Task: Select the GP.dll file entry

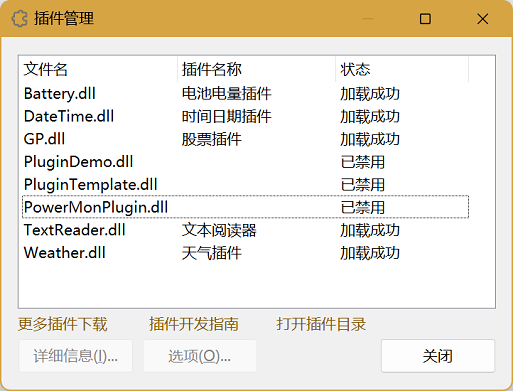Action: [x=44, y=139]
